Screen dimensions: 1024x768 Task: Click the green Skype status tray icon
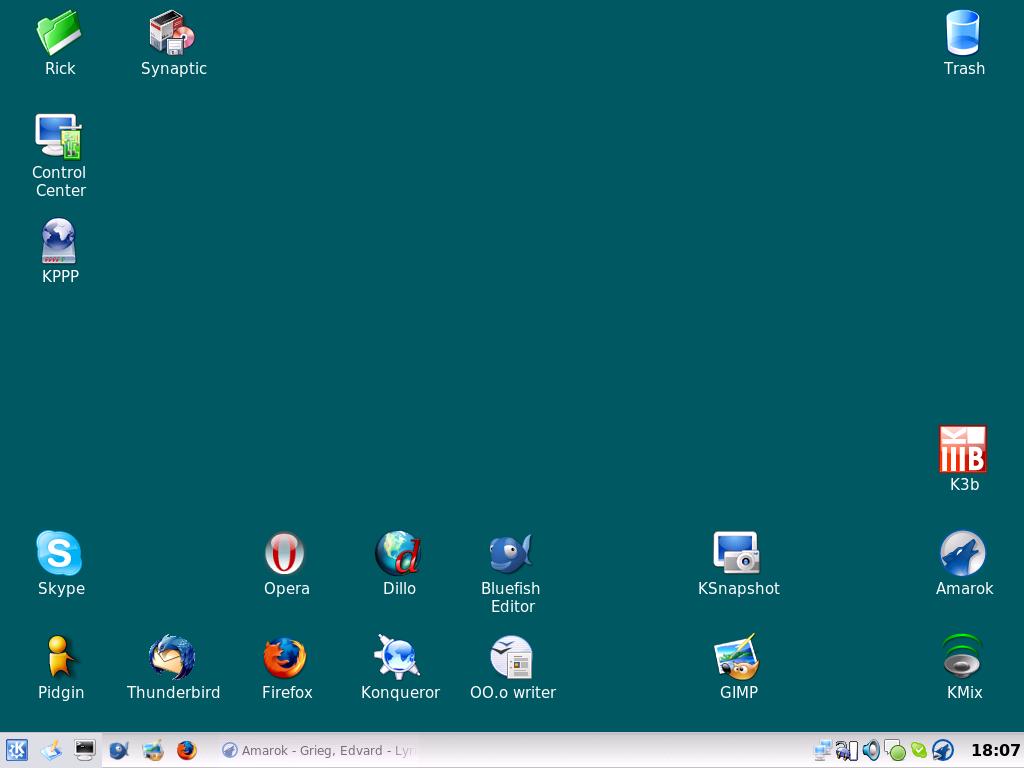pos(919,750)
